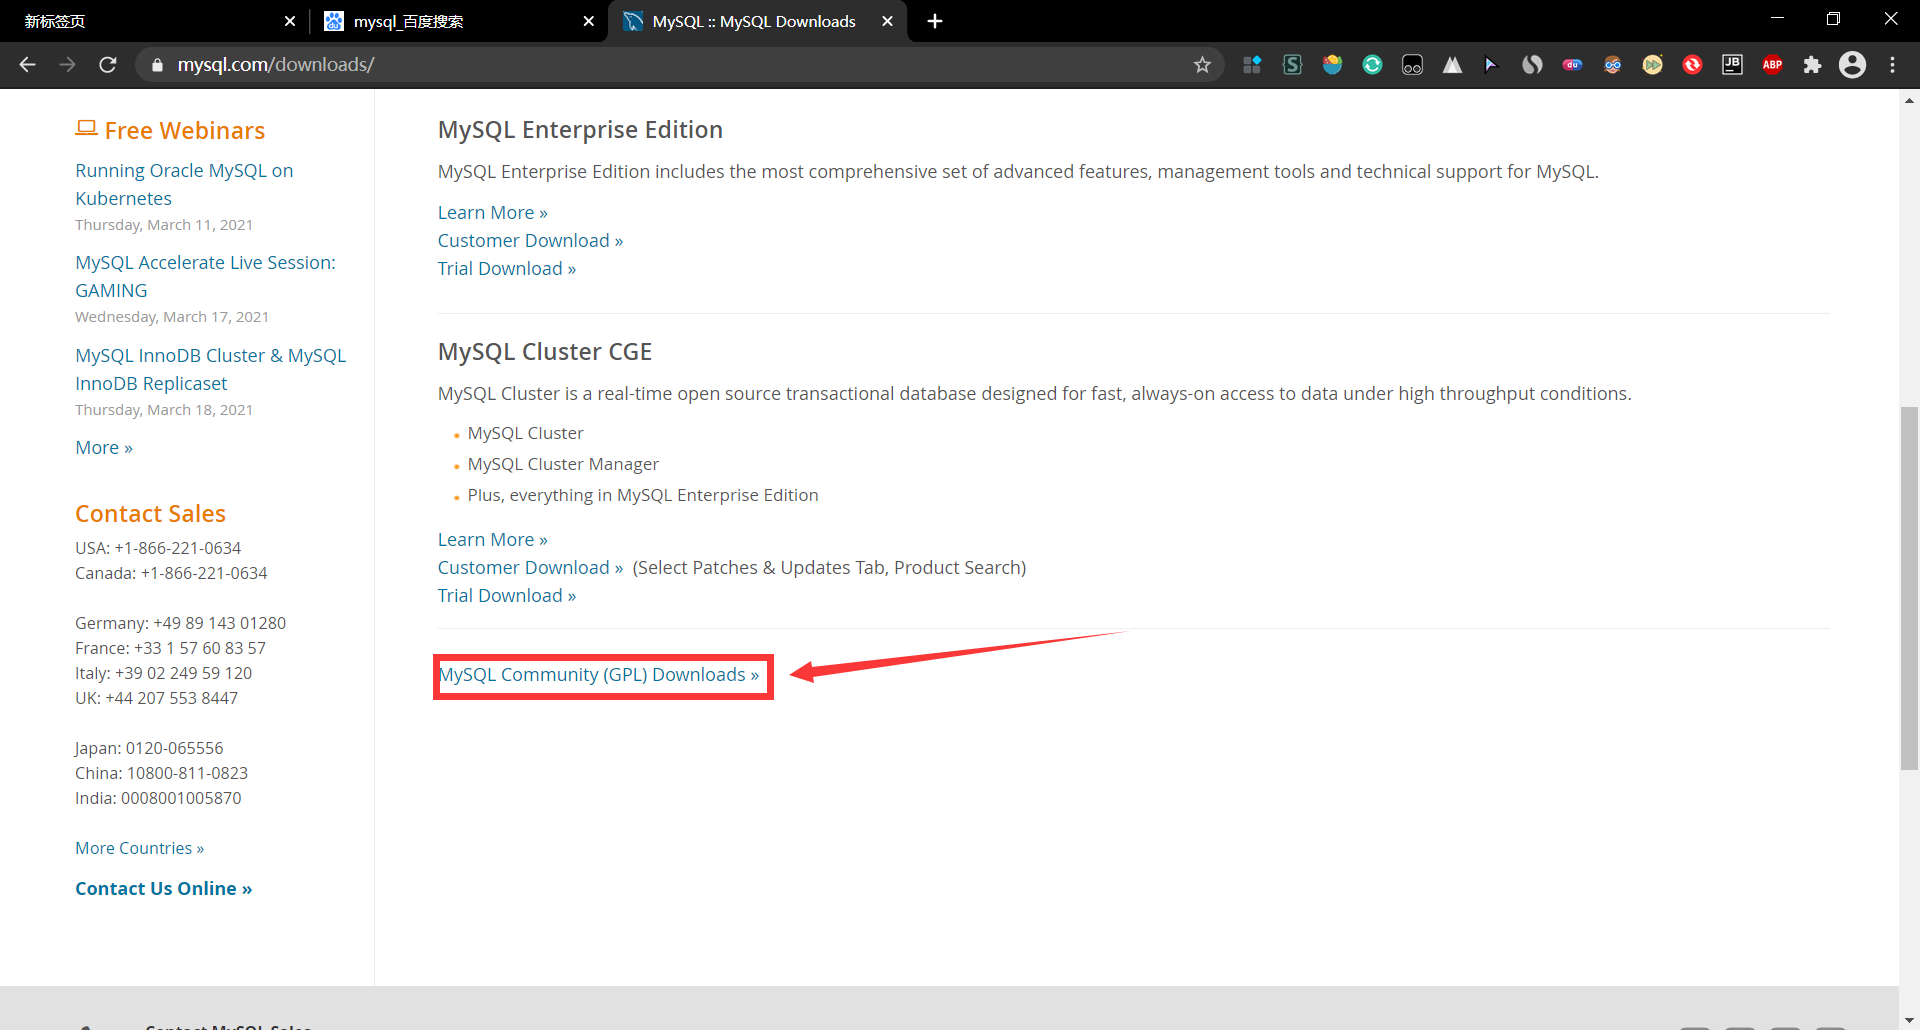1920x1030 pixels.
Task: Open the cartoon face with glasses extension
Action: (x=1612, y=65)
